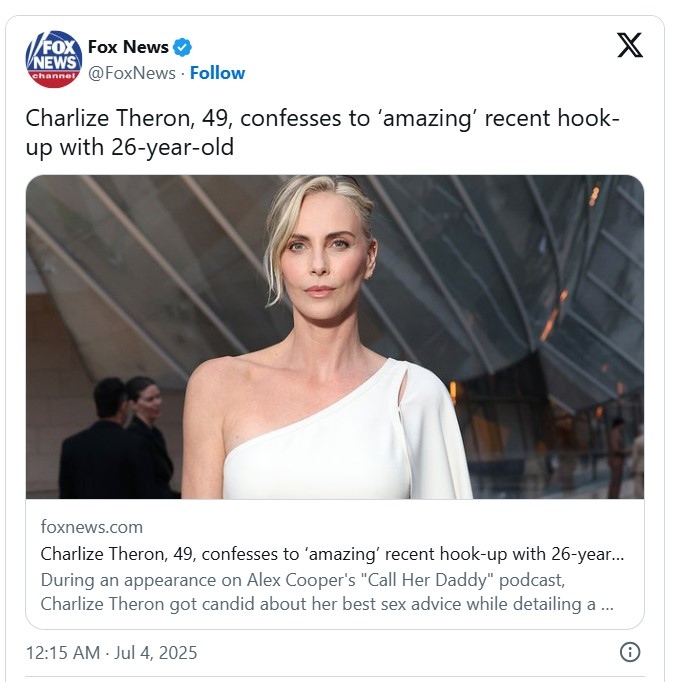The width and height of the screenshot is (685, 682).
Task: Open the link card headline ending '26-year...'
Action: [x=332, y=554]
